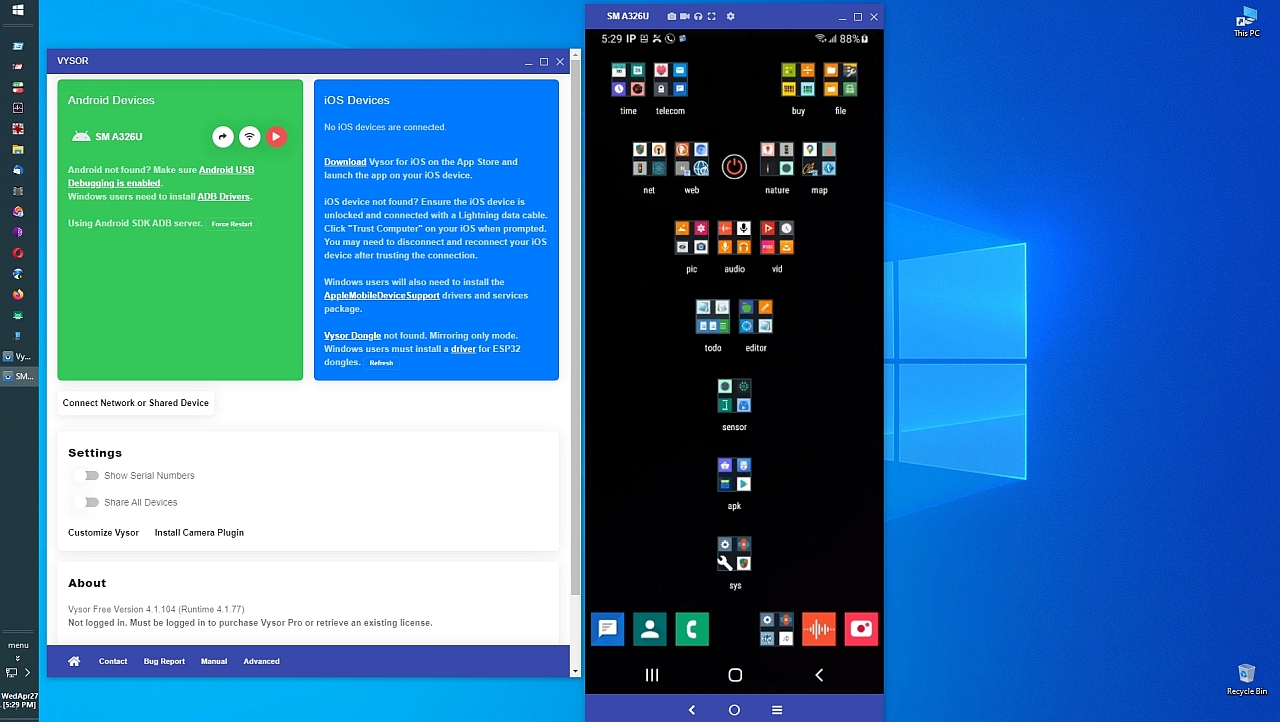
Task: Open Windows Start button
Action: (x=18, y=10)
